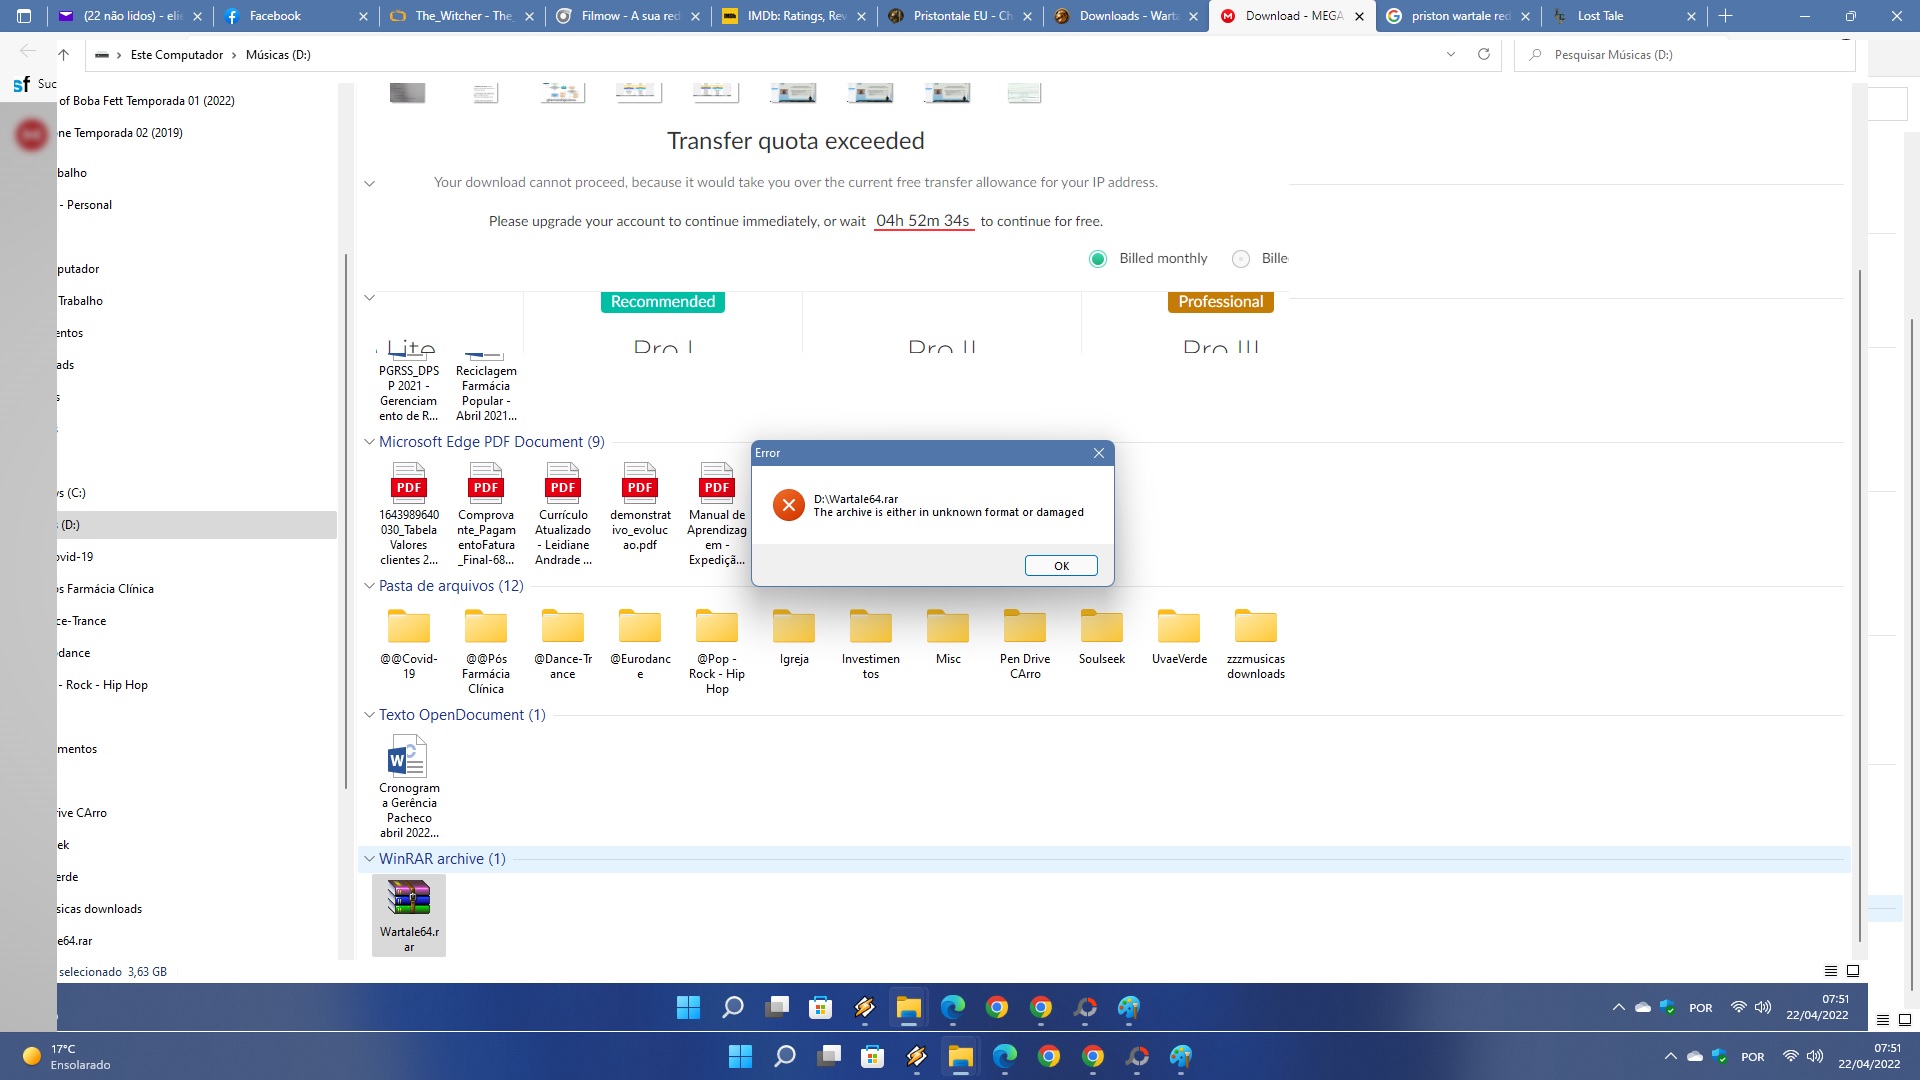The image size is (1920, 1080).
Task: Select the Currículo Atualizado PDF file
Action: [x=563, y=514]
